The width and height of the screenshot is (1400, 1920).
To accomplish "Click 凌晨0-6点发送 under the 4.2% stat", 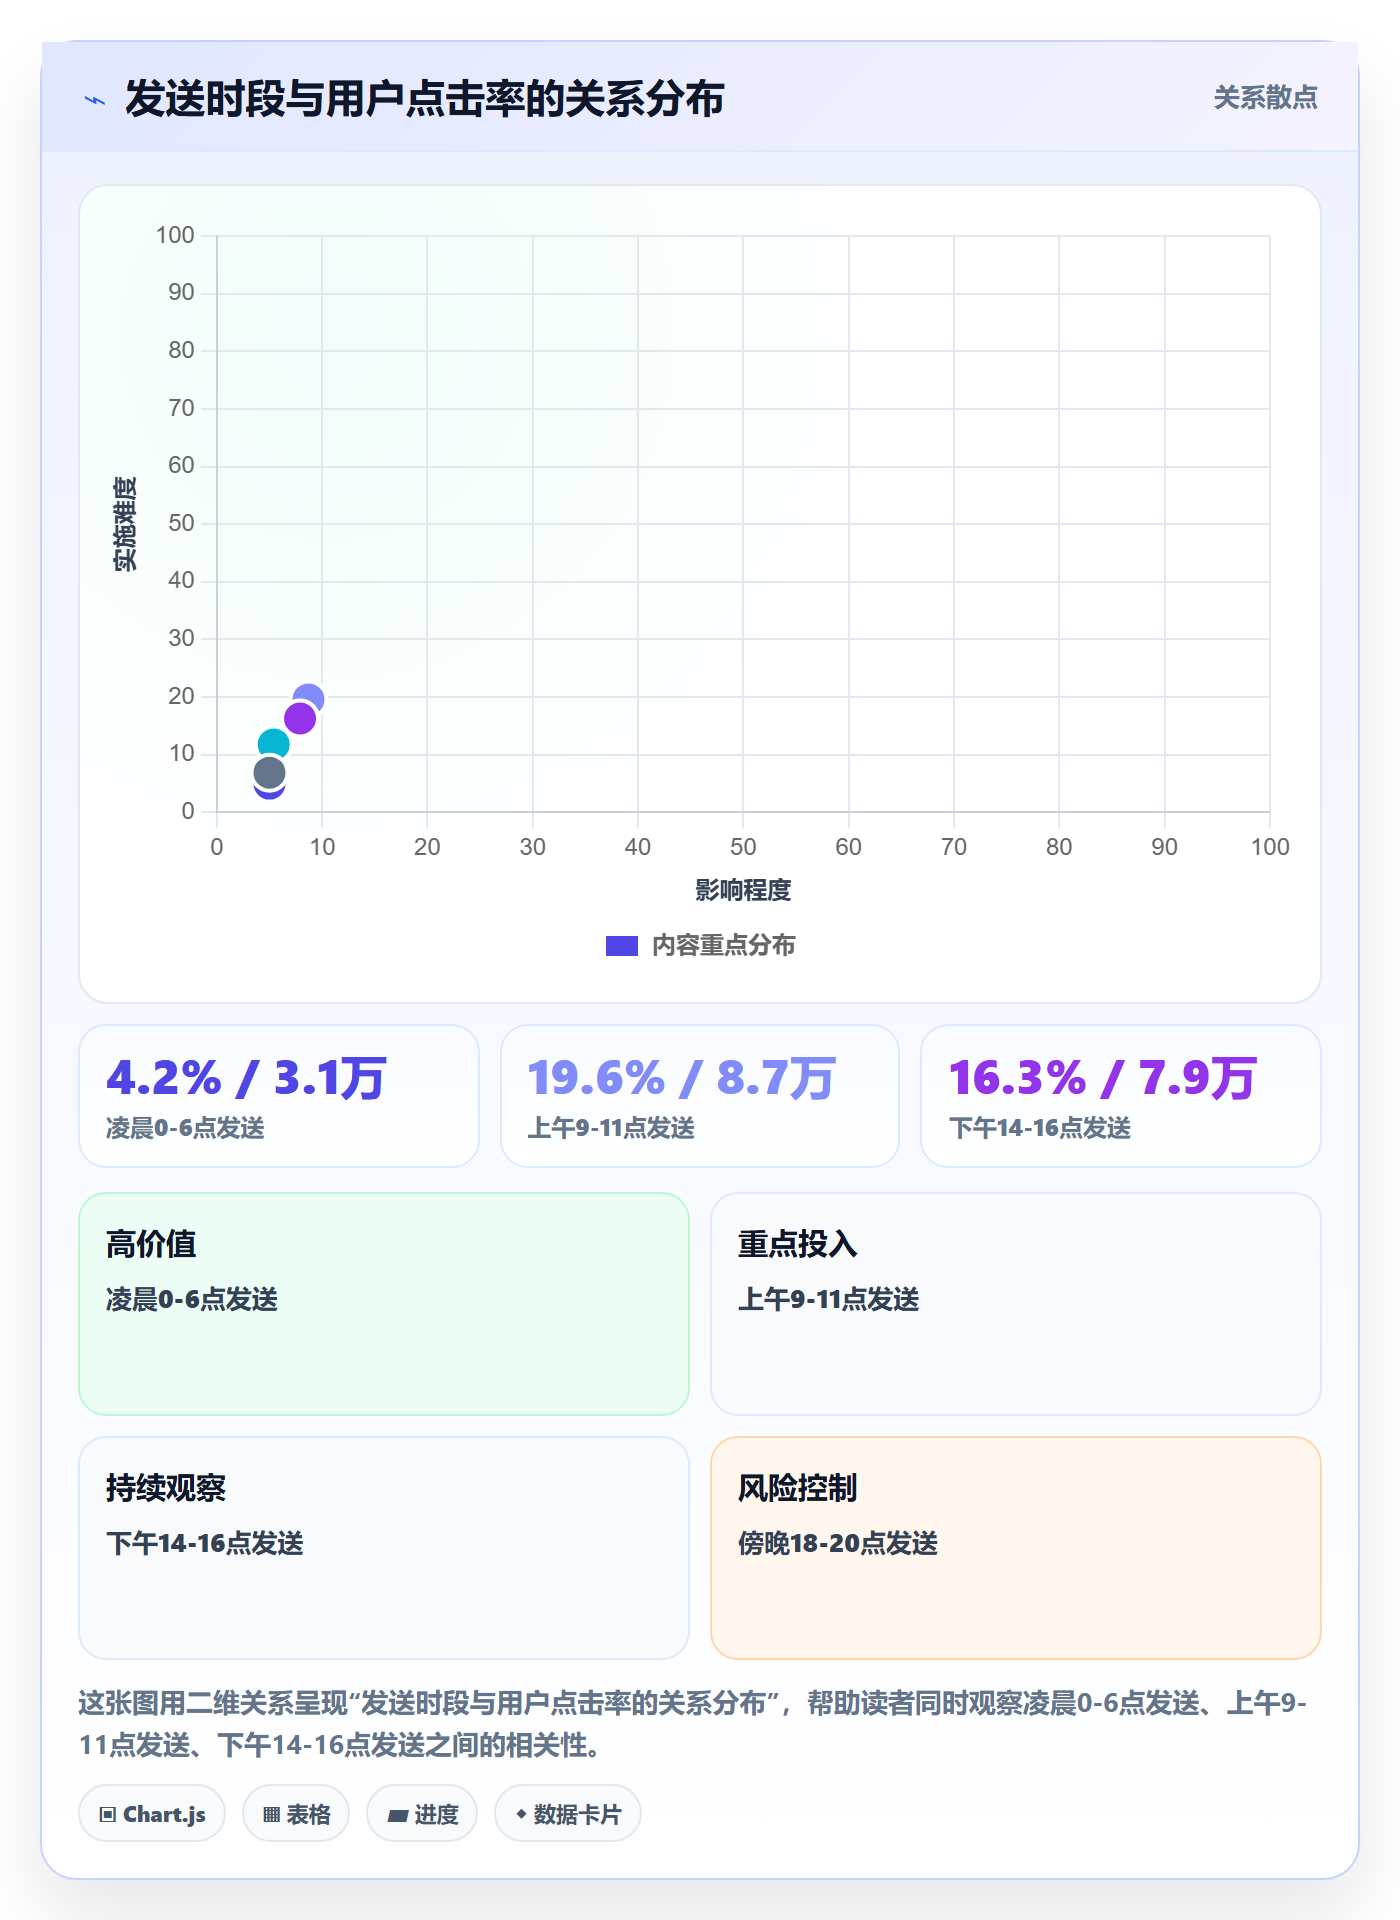I will 185,1128.
